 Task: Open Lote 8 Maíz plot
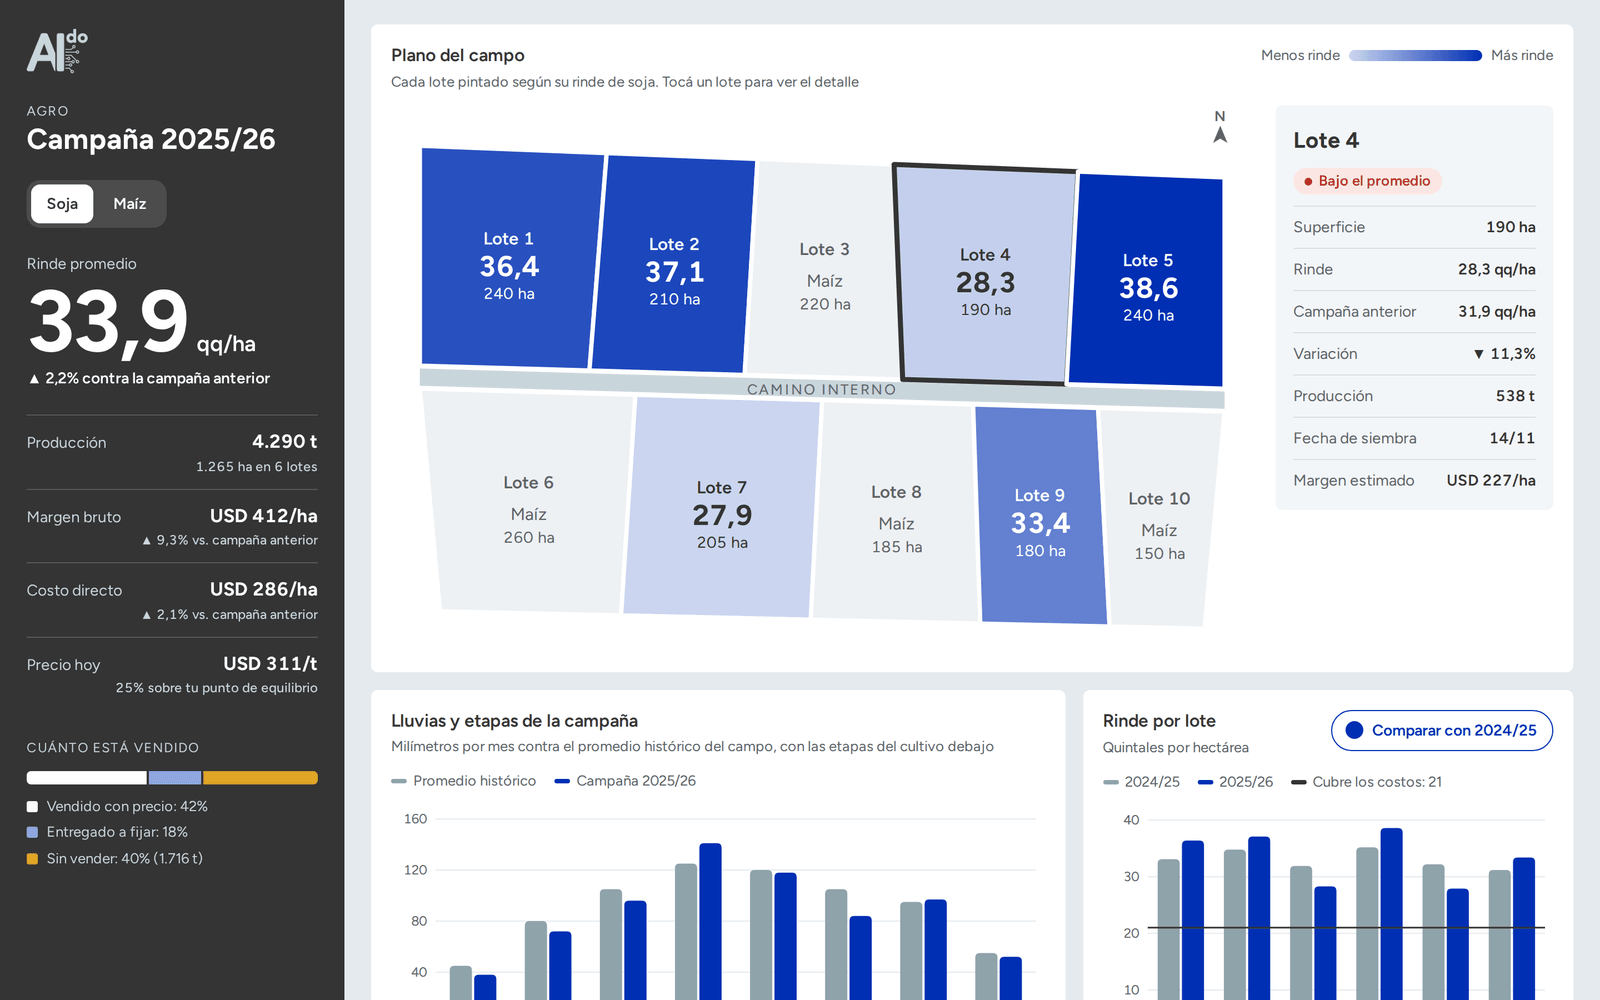896,512
